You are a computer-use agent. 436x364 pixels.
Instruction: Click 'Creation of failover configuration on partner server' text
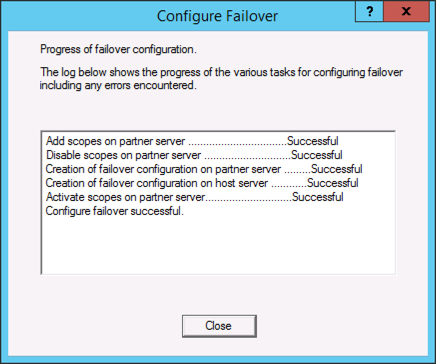(x=163, y=169)
